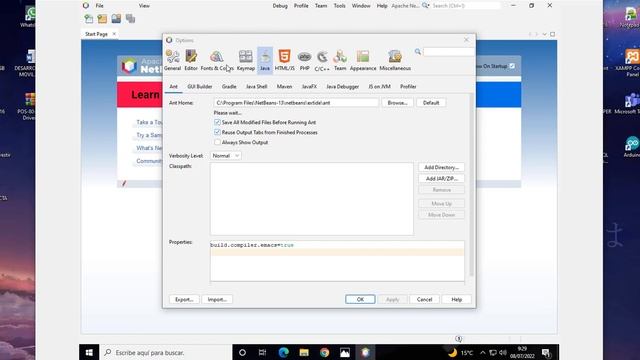Click the Add Directory button
Viewport: 640px width, 360px height.
pos(441,167)
